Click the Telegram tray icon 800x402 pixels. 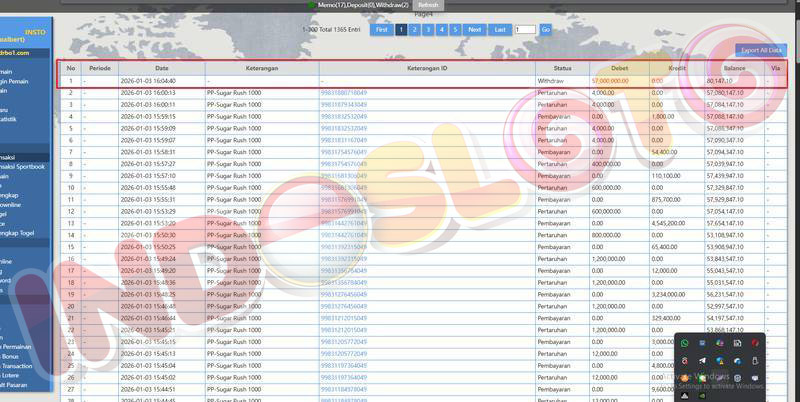(x=702, y=360)
